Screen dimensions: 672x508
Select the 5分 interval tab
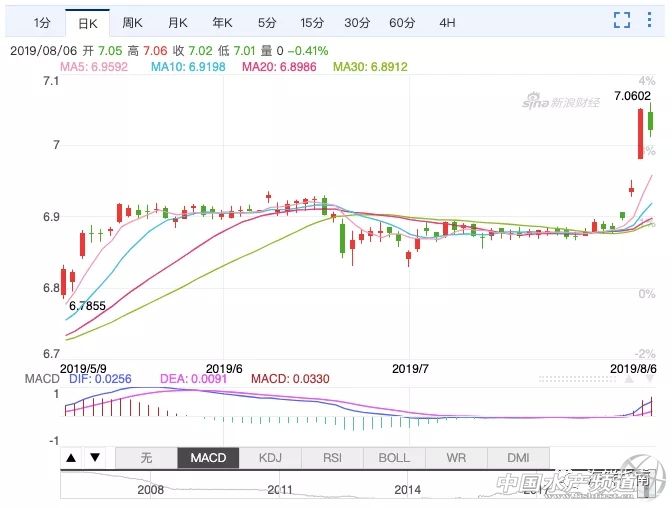(x=266, y=22)
